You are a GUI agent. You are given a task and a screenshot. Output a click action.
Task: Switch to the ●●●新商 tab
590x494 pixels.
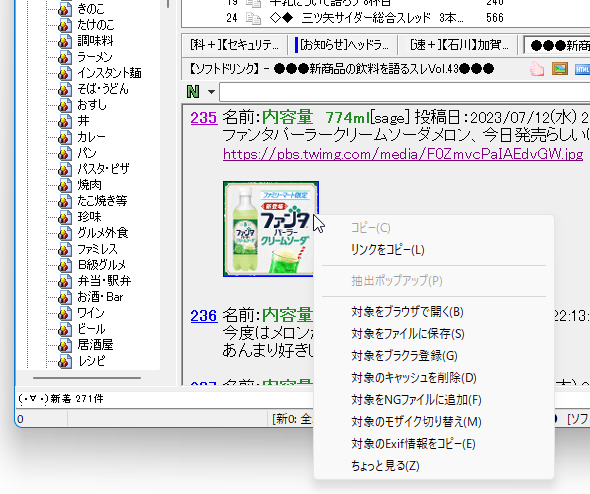click(x=558, y=46)
